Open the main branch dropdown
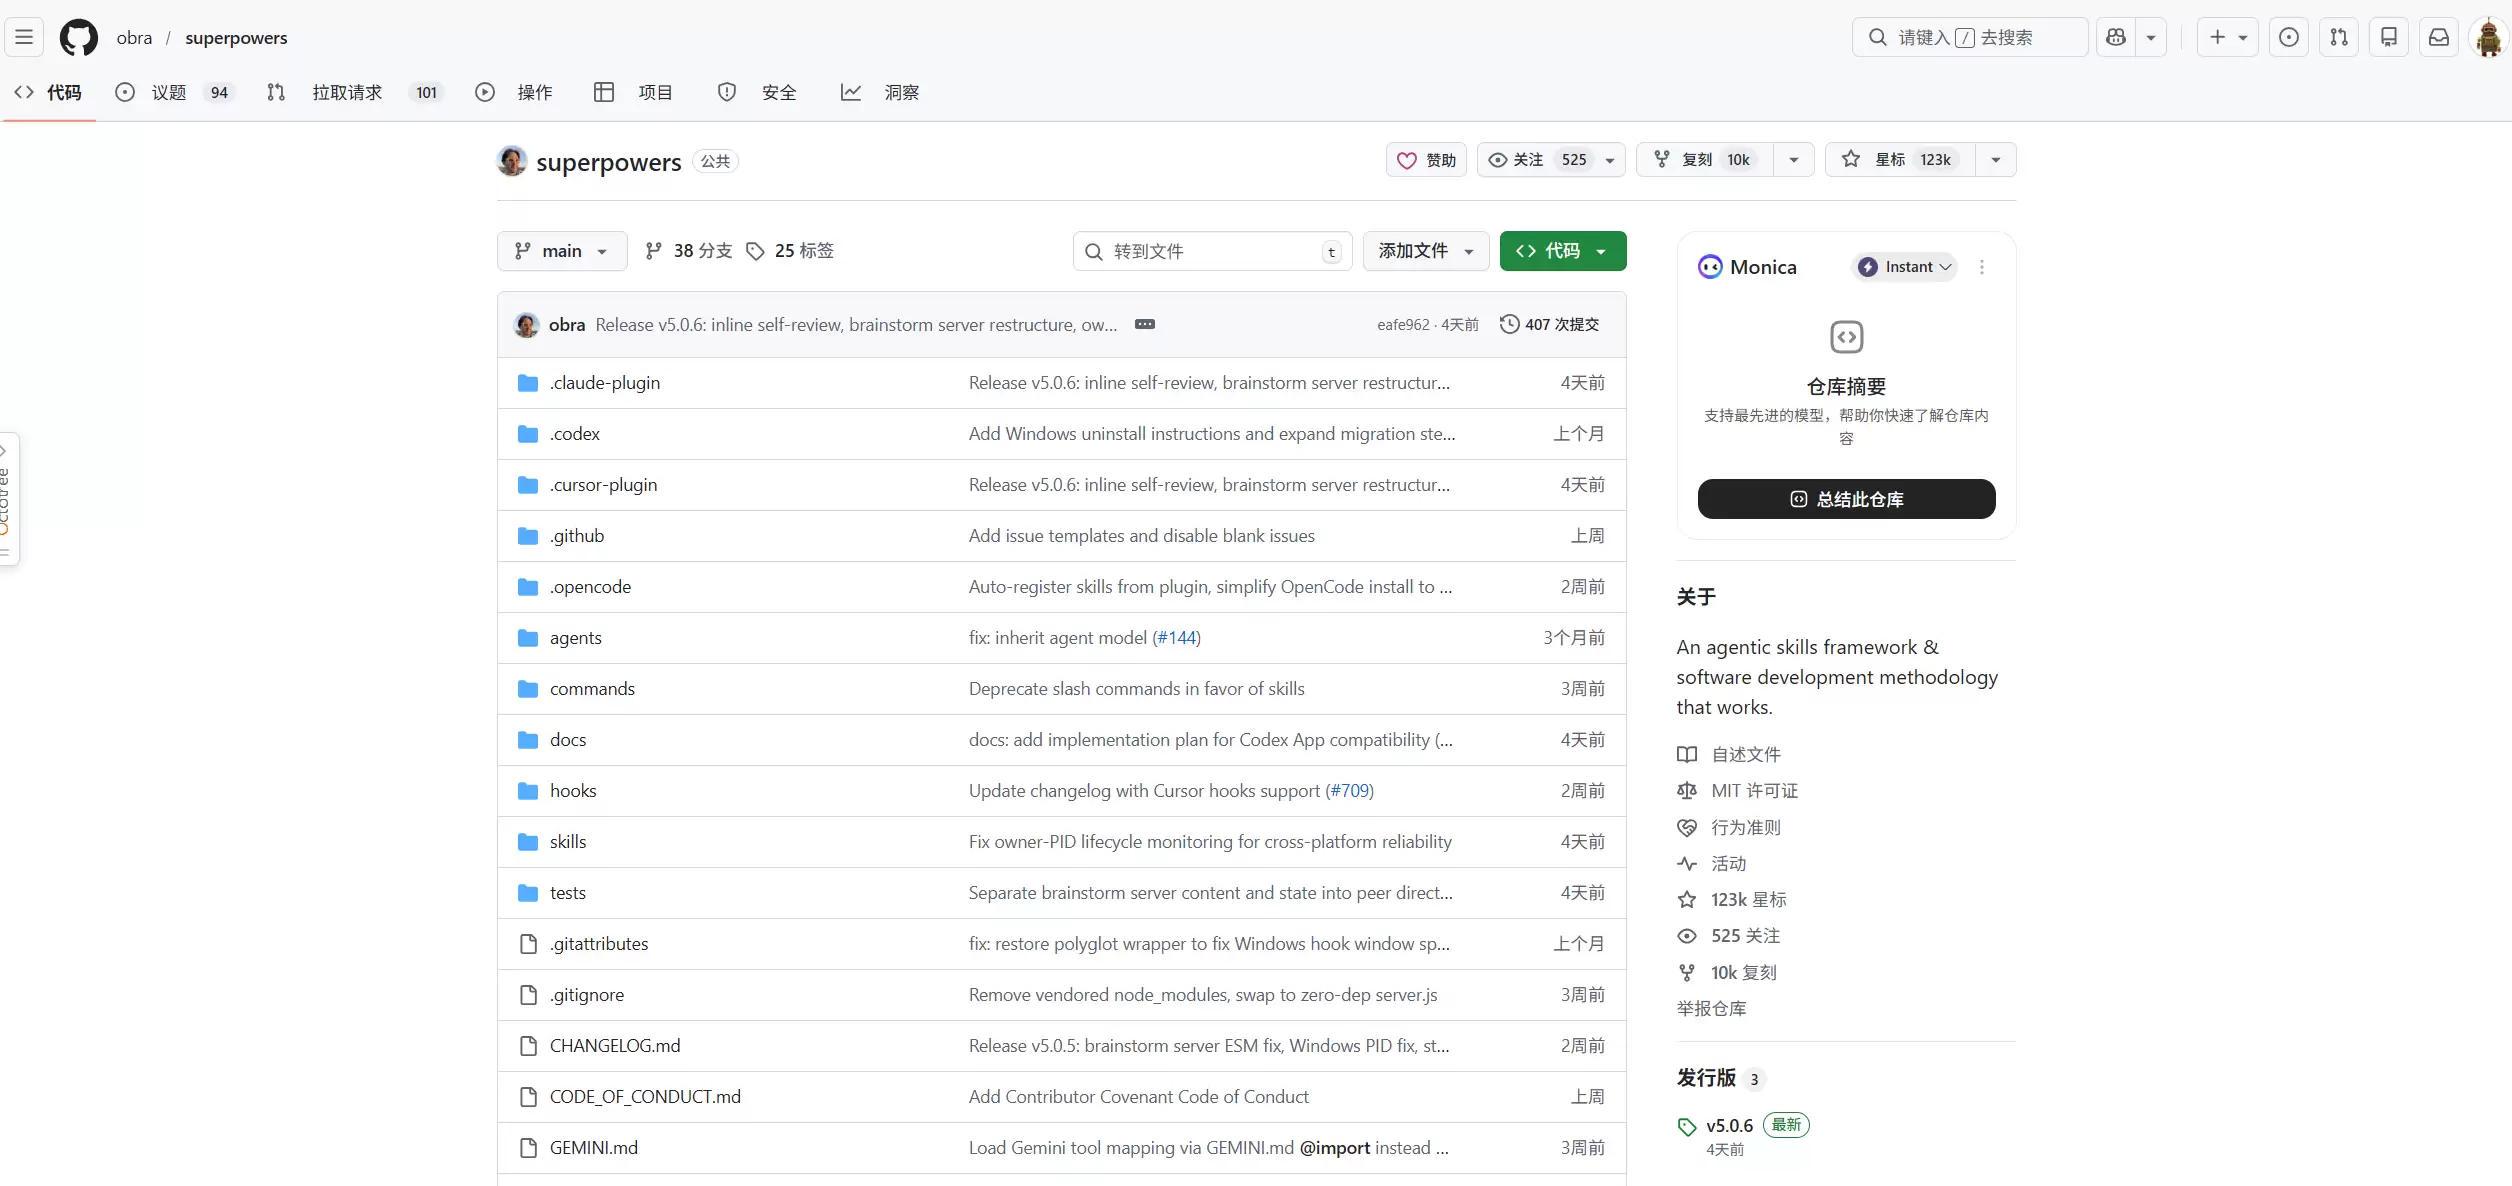Screen dimensions: 2512x1186 562,251
